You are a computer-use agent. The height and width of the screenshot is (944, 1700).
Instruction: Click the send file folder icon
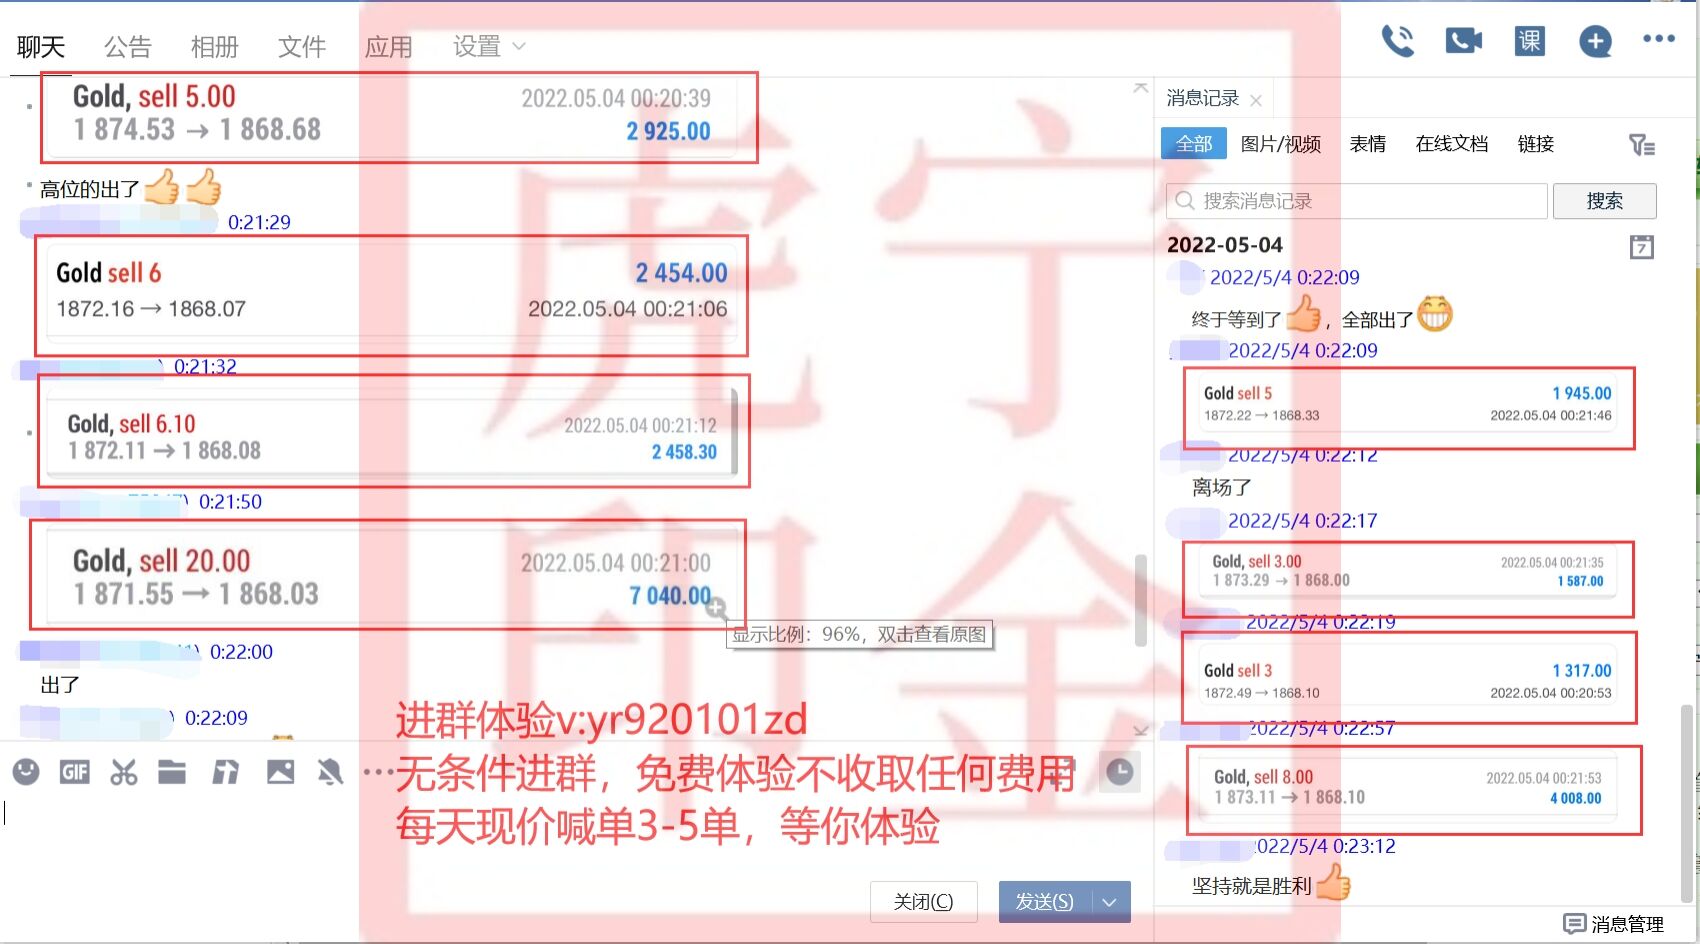pyautogui.click(x=172, y=772)
